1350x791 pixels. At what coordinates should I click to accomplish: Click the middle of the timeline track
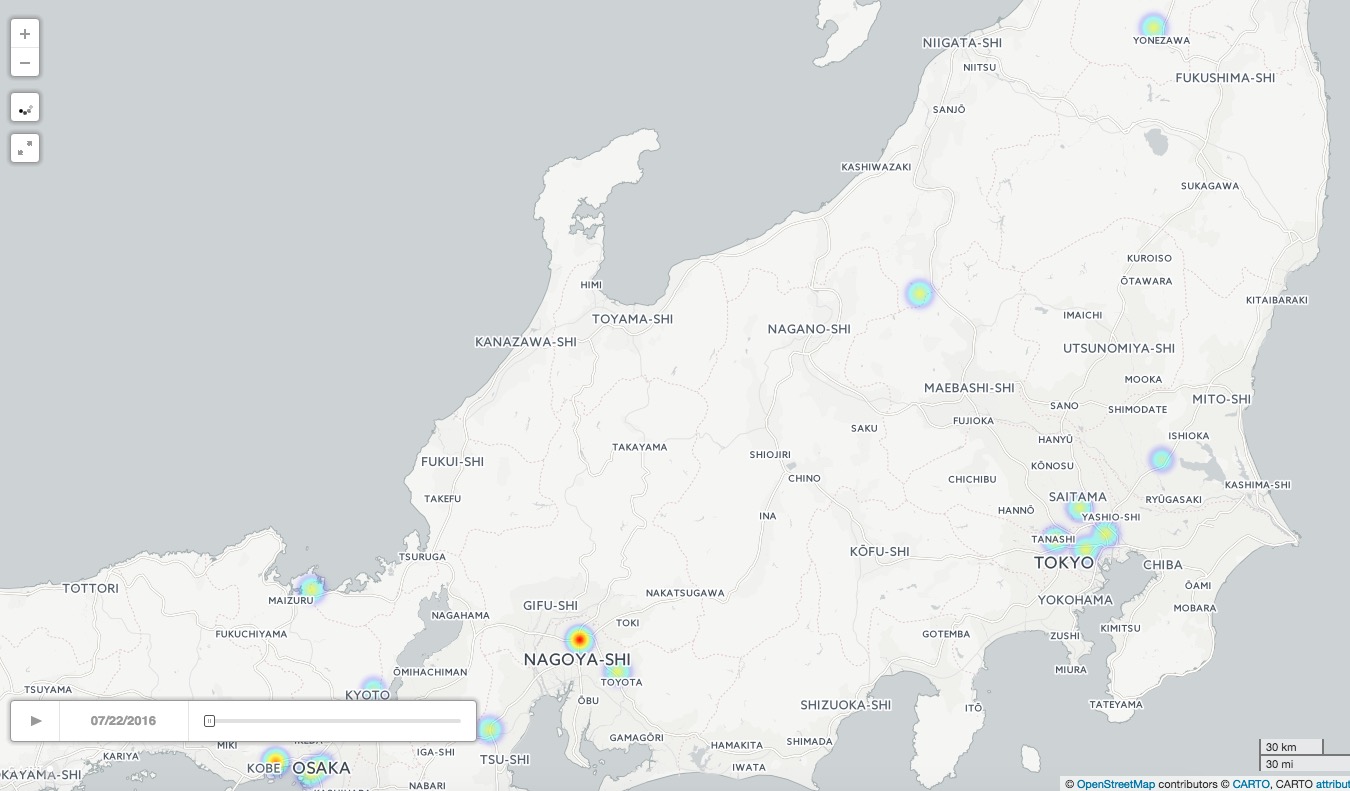[334, 721]
